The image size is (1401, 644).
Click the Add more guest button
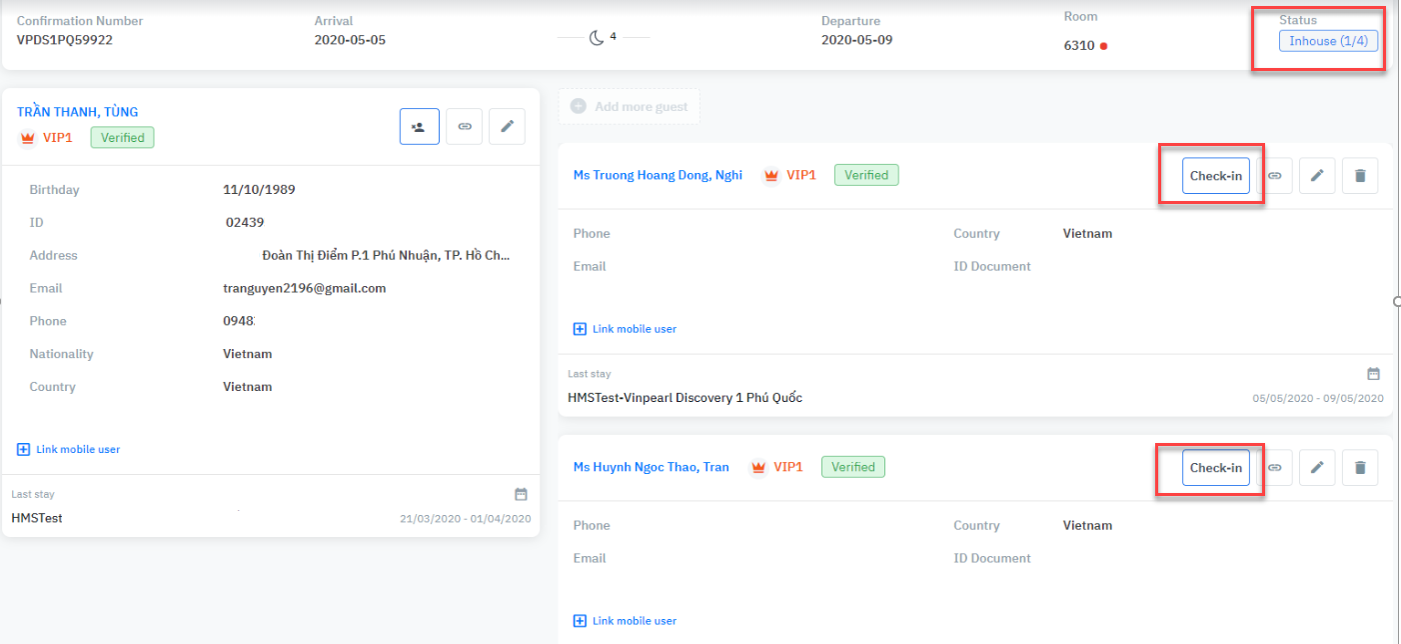[629, 107]
